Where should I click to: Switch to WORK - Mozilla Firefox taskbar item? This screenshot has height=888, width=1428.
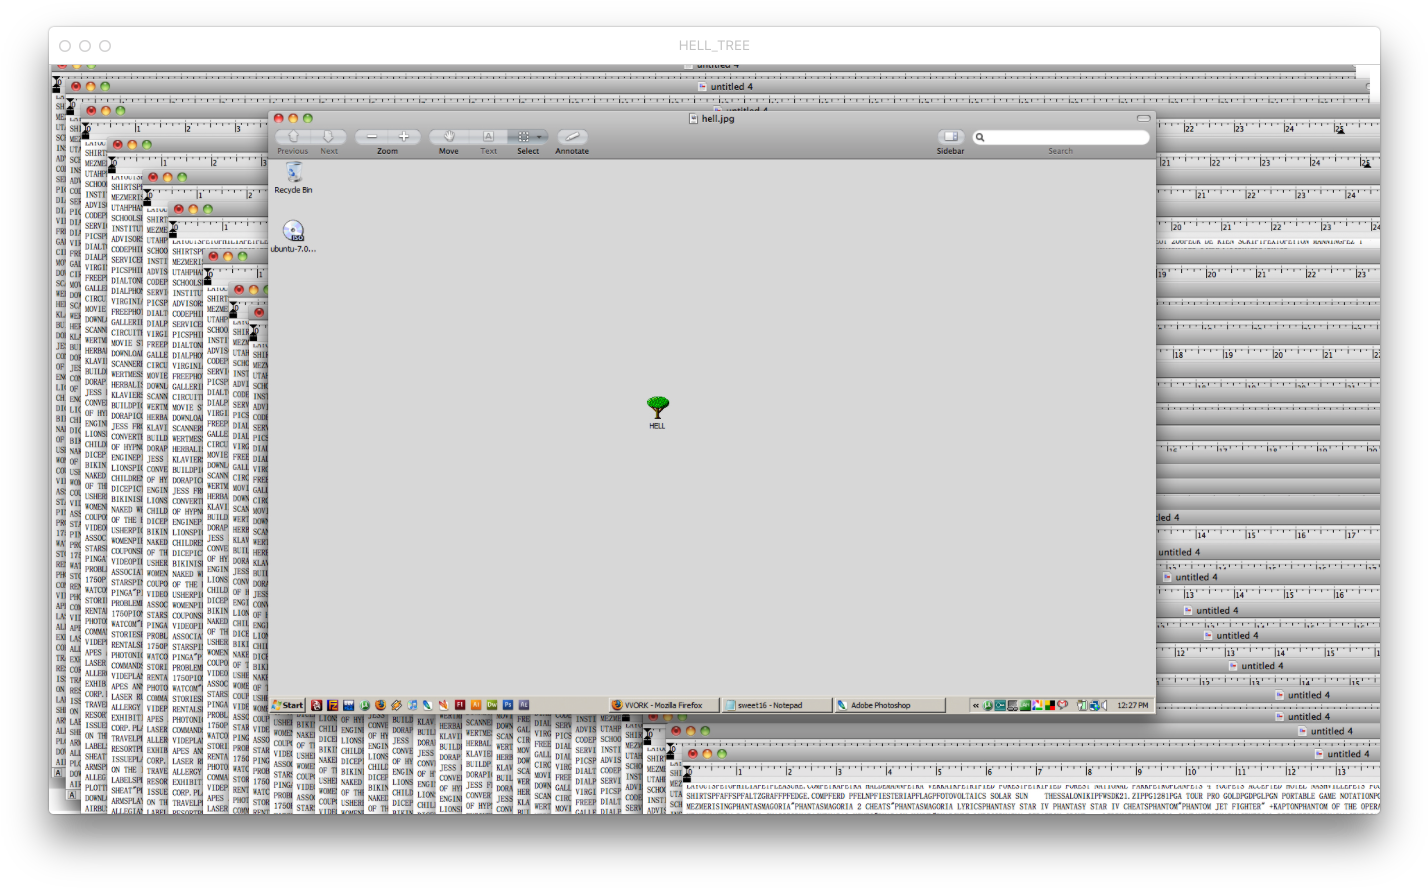664,705
